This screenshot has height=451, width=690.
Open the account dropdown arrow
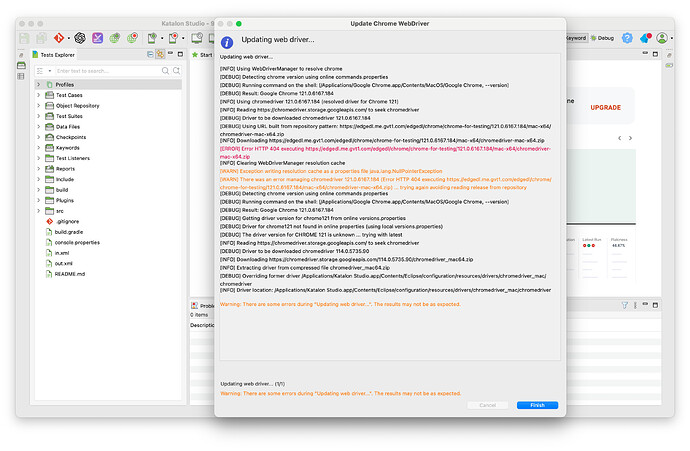(672, 38)
